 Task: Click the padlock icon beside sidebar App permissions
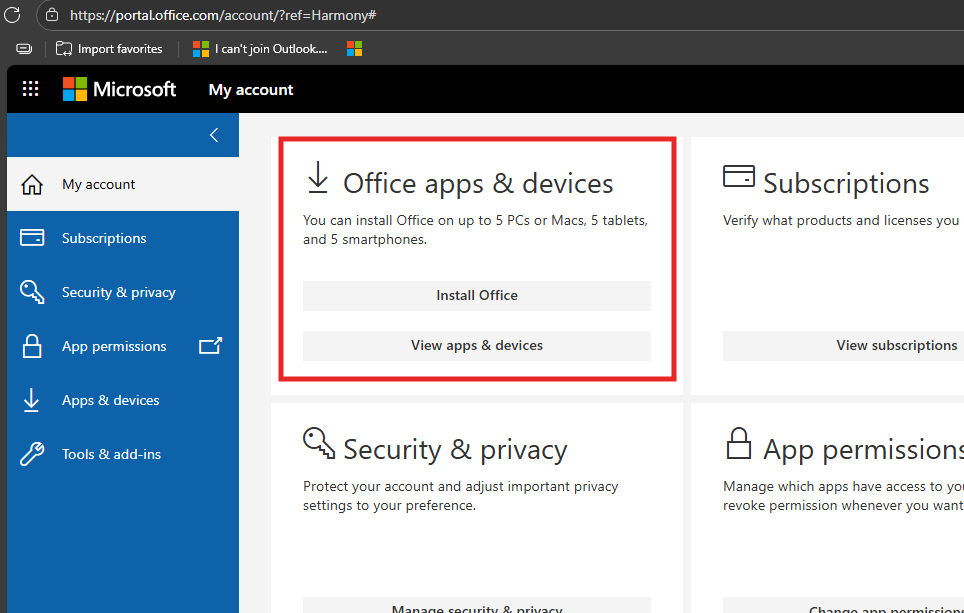32,346
